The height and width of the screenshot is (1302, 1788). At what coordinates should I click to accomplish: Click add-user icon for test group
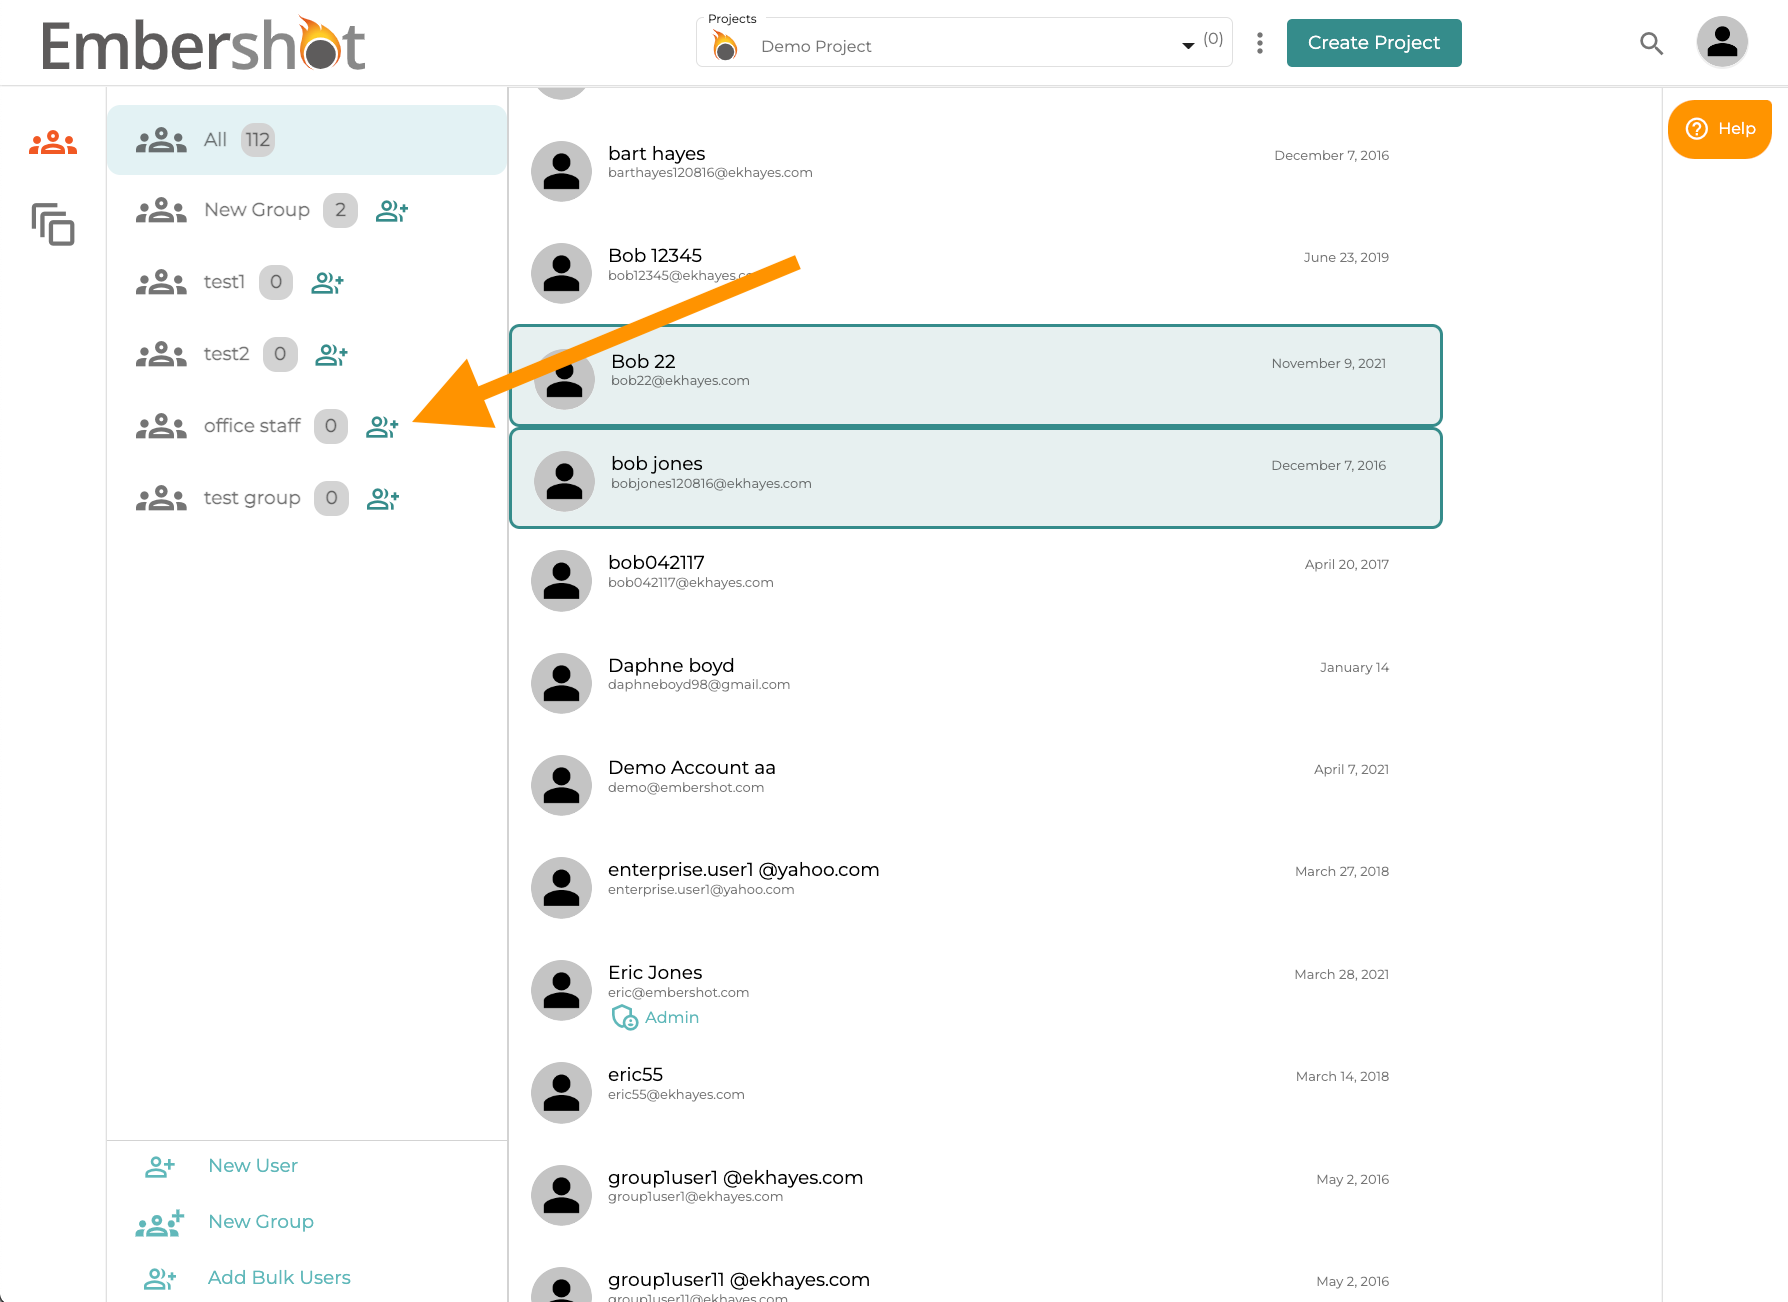coord(383,499)
